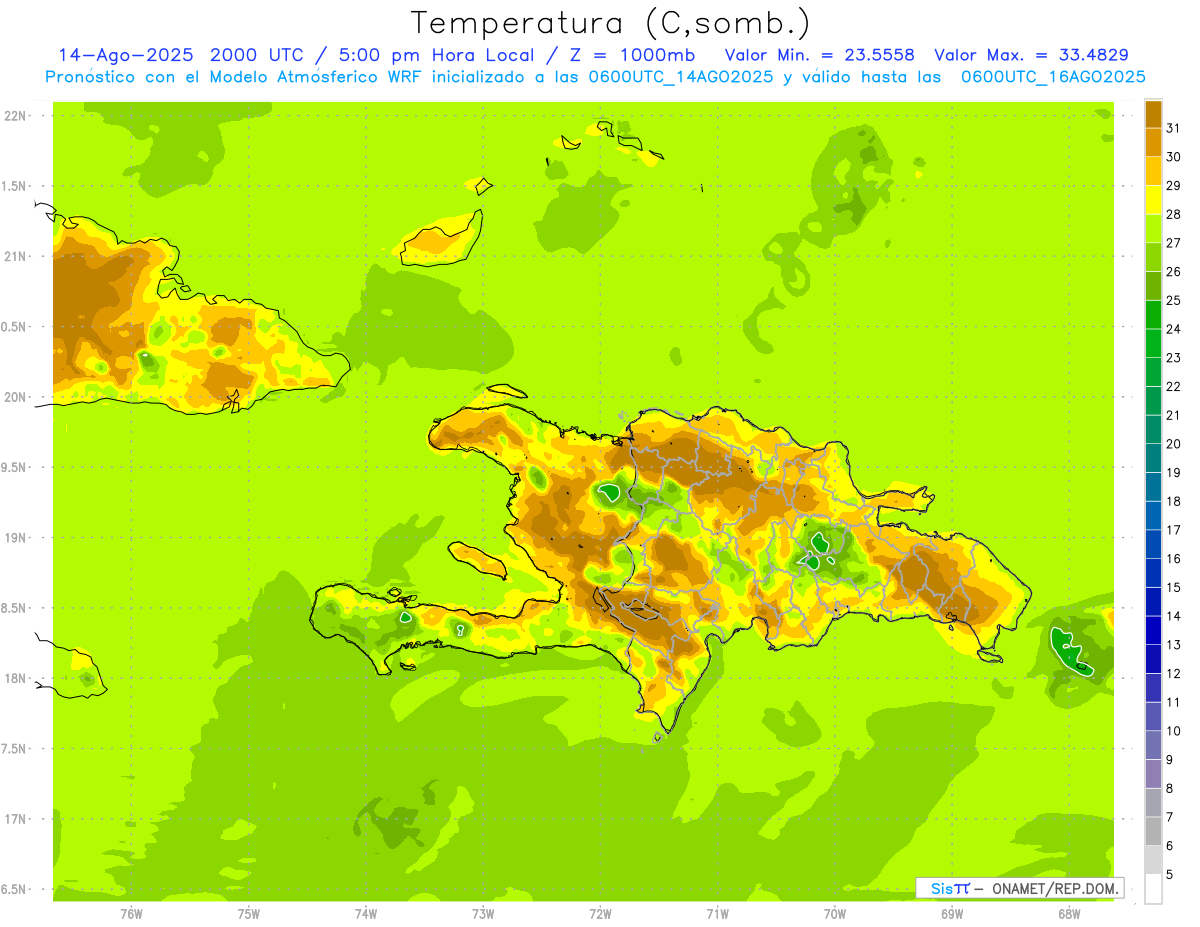Click the gray swatch between 6 and 7
The height and width of the screenshot is (927, 1200).
(x=1153, y=831)
